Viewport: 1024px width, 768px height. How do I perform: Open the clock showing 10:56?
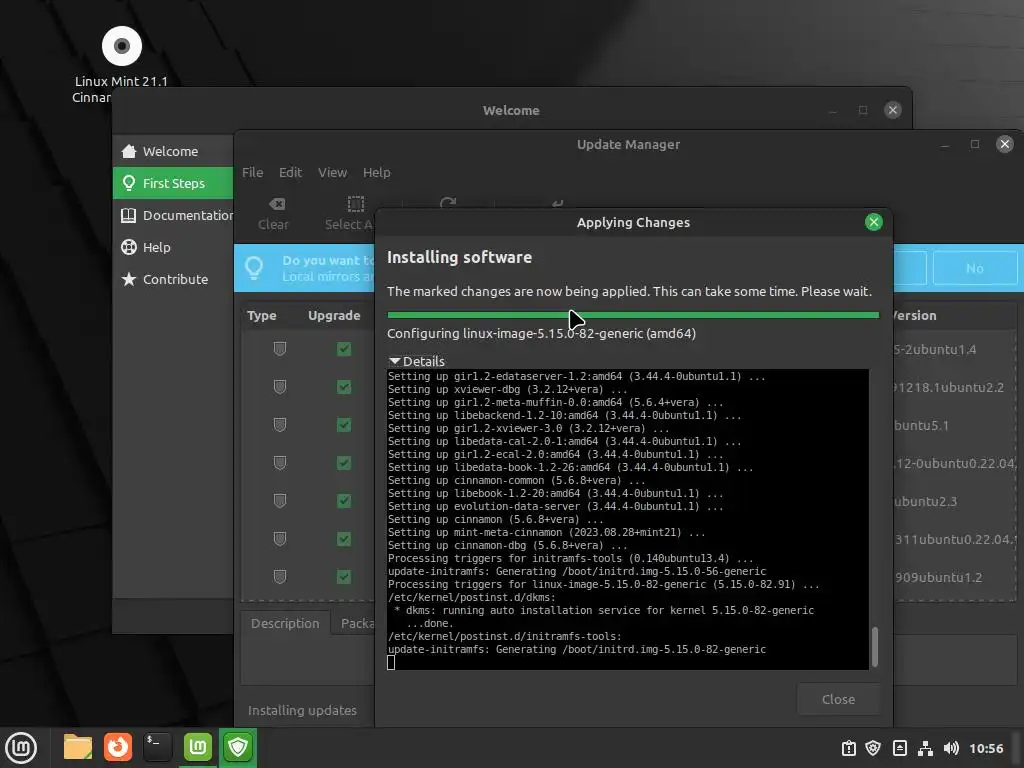coord(986,748)
